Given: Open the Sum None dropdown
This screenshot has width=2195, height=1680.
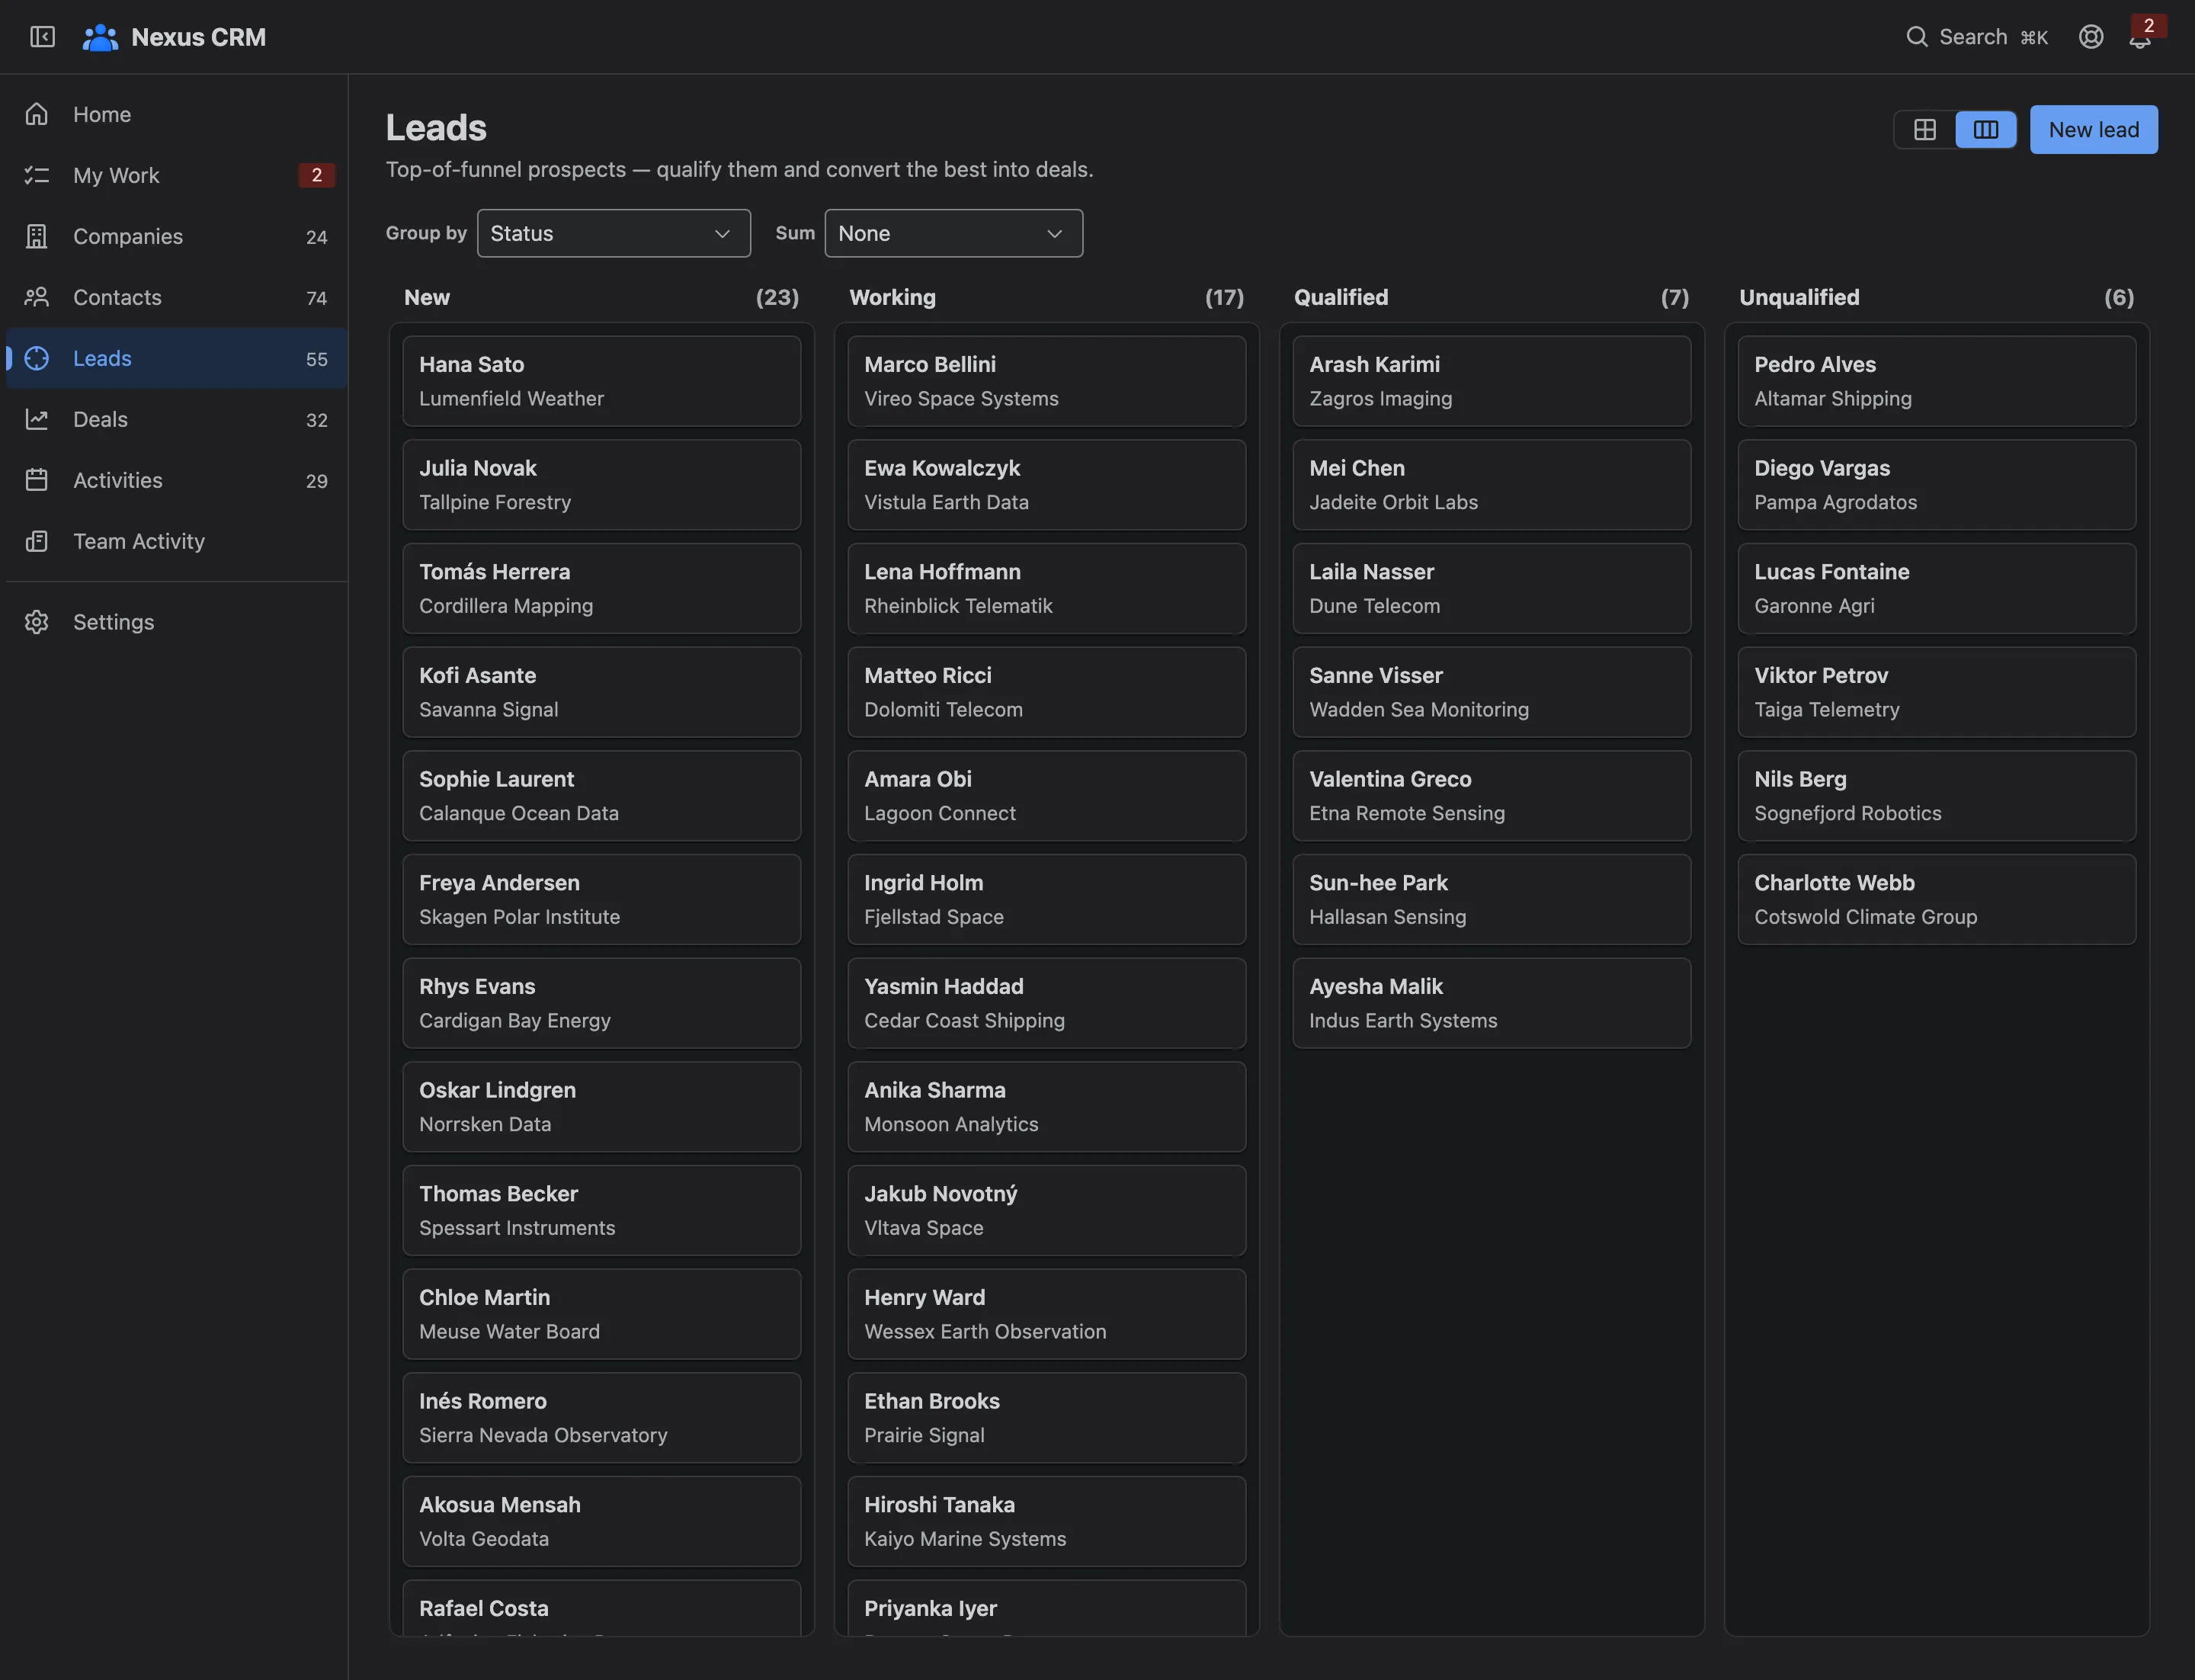Looking at the screenshot, I should point(954,233).
